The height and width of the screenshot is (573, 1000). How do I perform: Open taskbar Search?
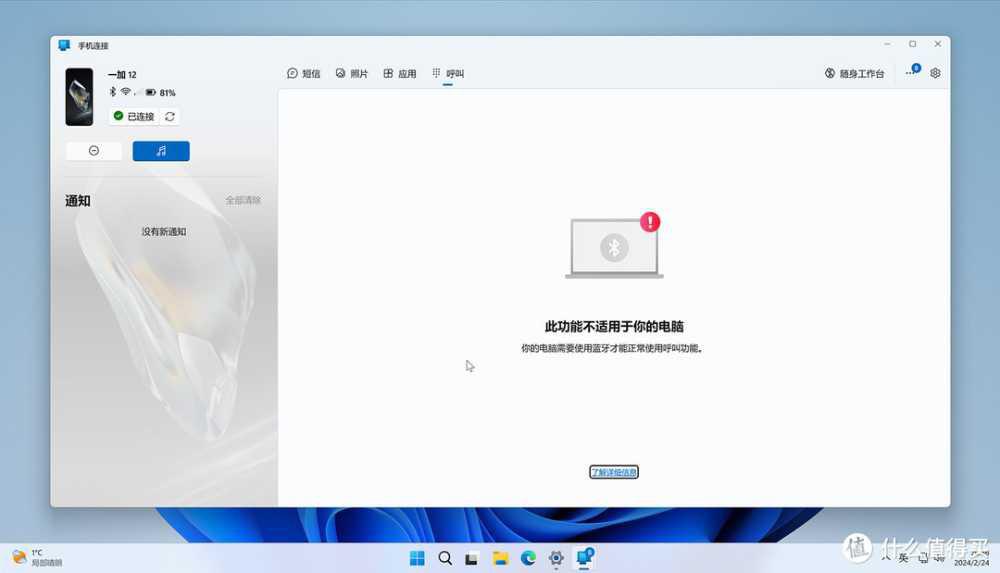[445, 558]
